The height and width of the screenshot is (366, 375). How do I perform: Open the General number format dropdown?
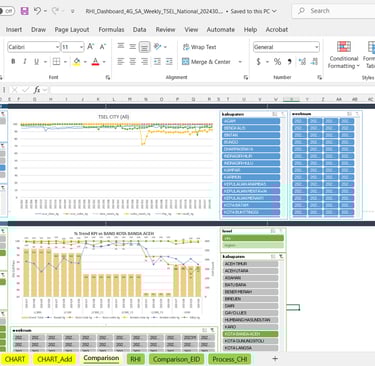tap(316, 47)
